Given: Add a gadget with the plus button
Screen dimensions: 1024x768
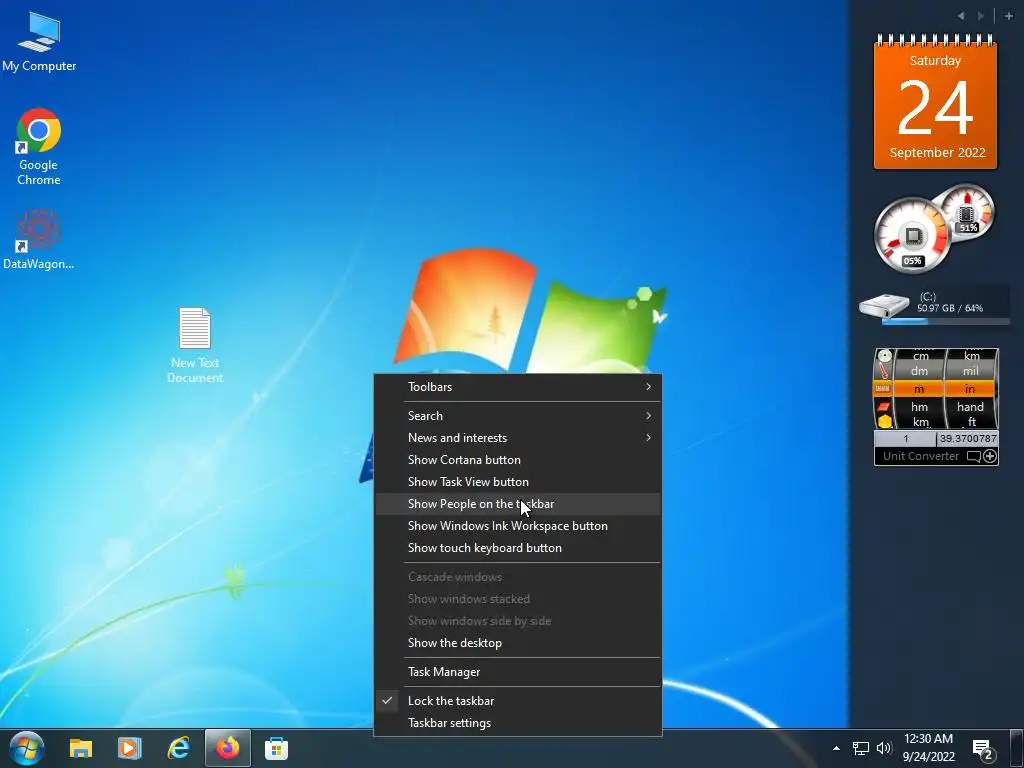Looking at the screenshot, I should tap(1008, 16).
